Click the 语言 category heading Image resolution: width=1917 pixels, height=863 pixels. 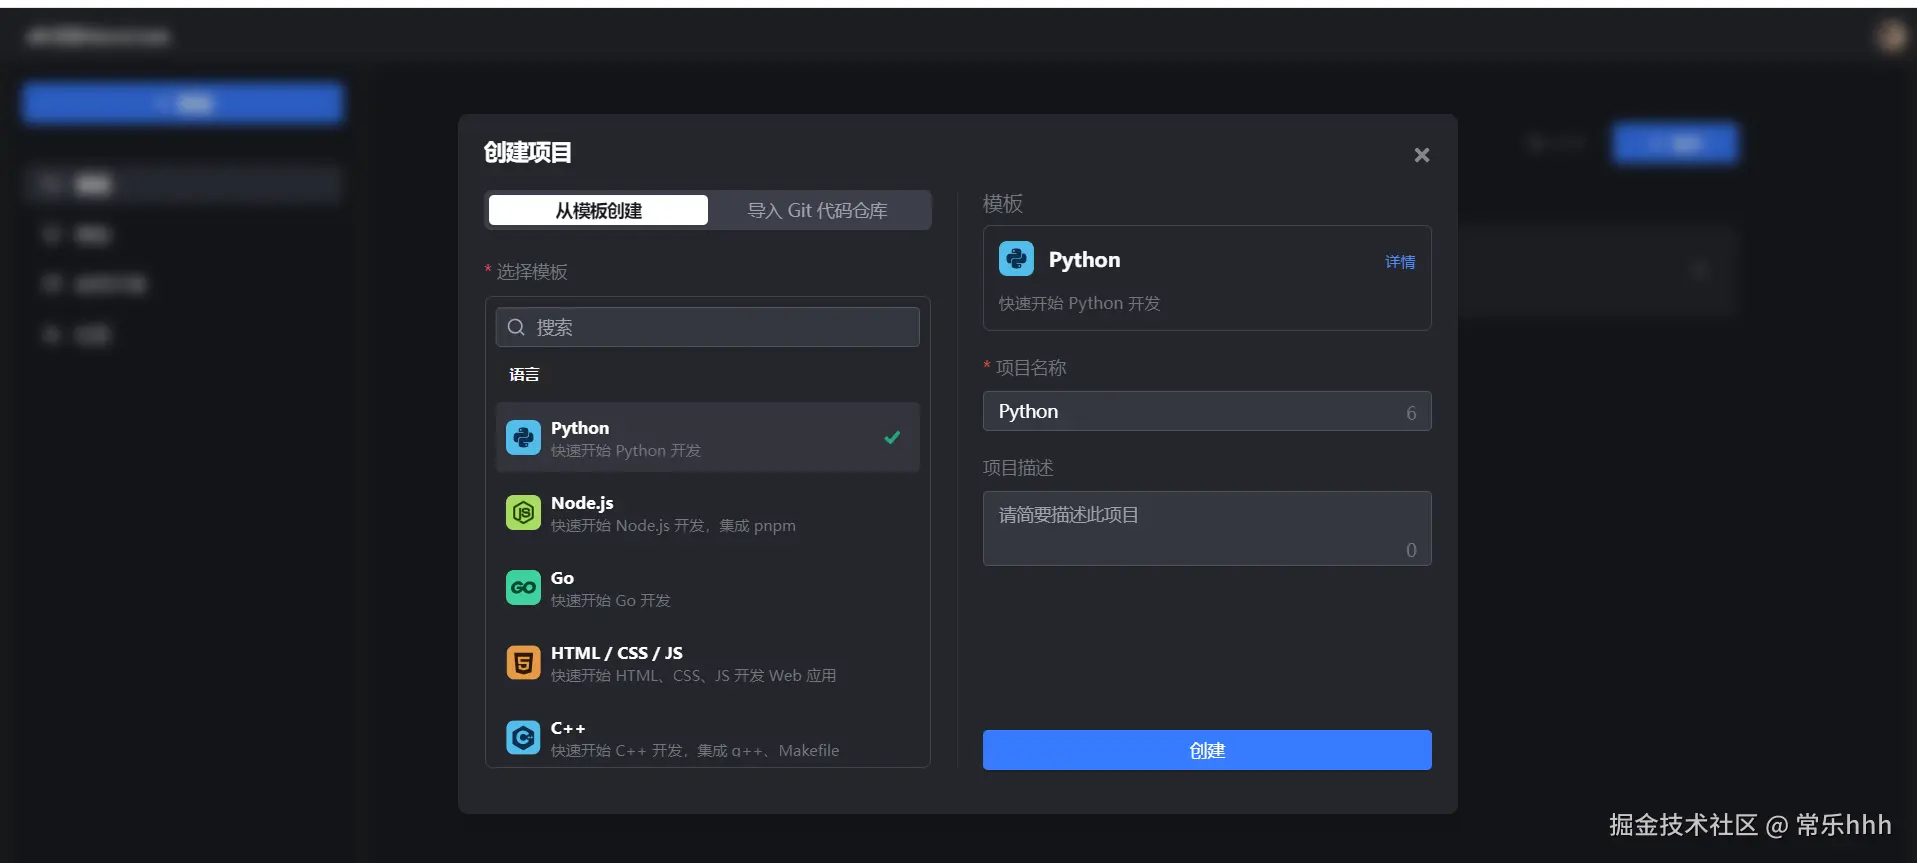click(524, 374)
